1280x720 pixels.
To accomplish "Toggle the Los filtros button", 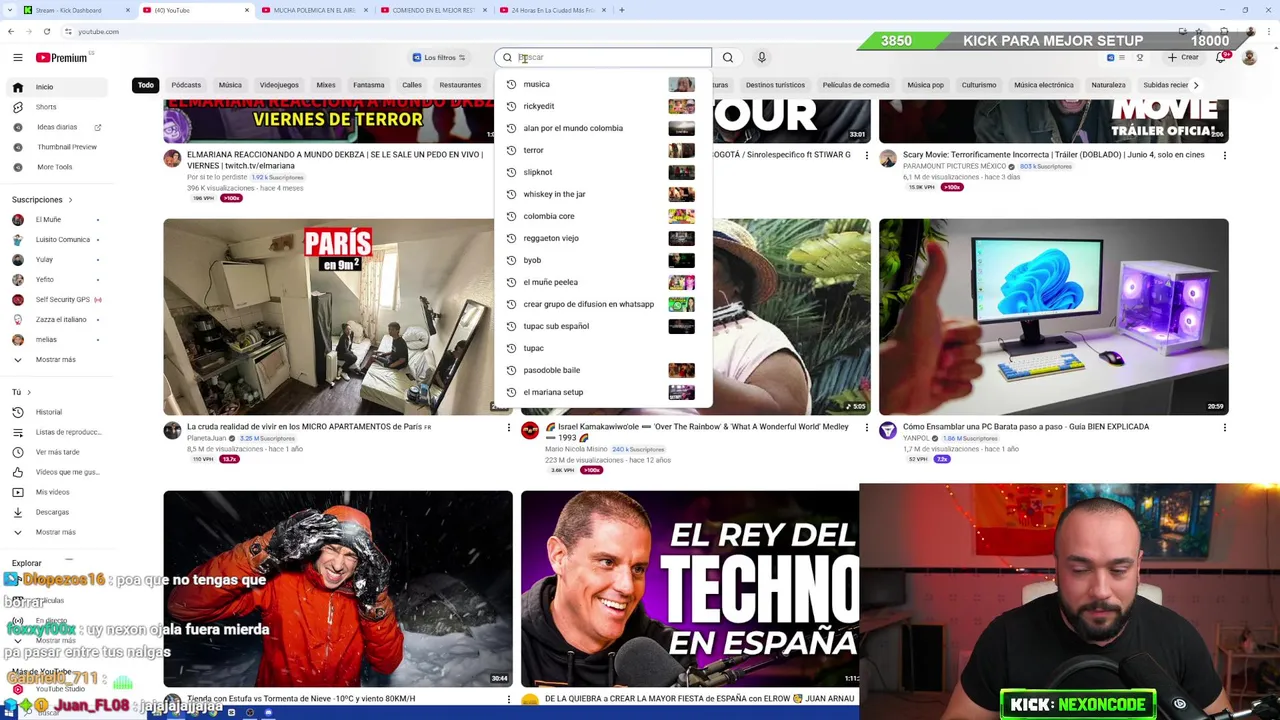I will tap(439, 57).
